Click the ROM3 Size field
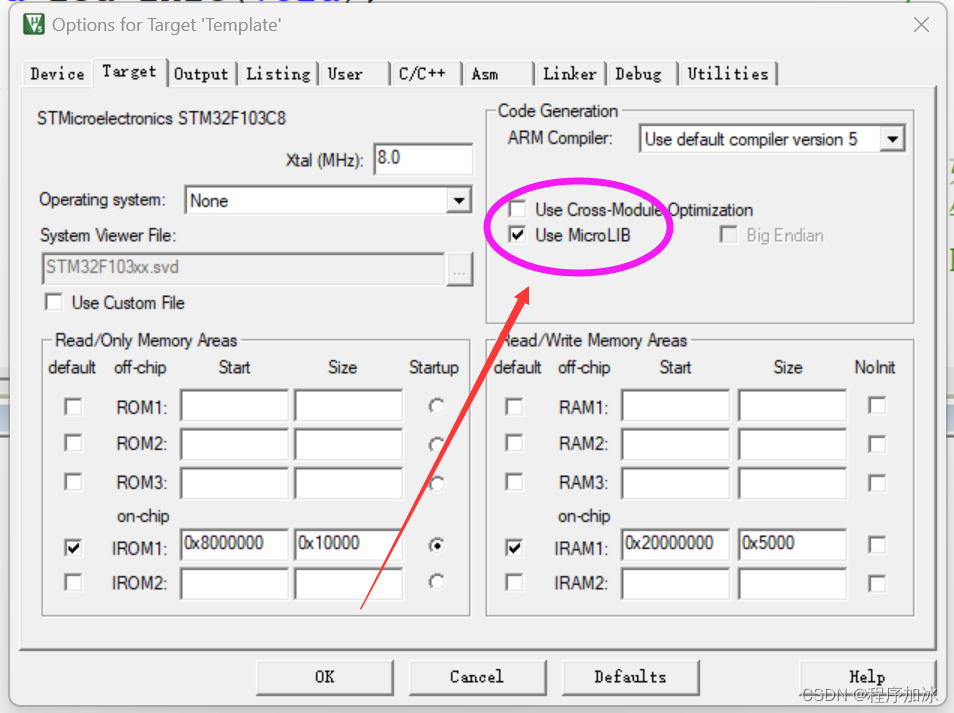 pyautogui.click(x=349, y=483)
